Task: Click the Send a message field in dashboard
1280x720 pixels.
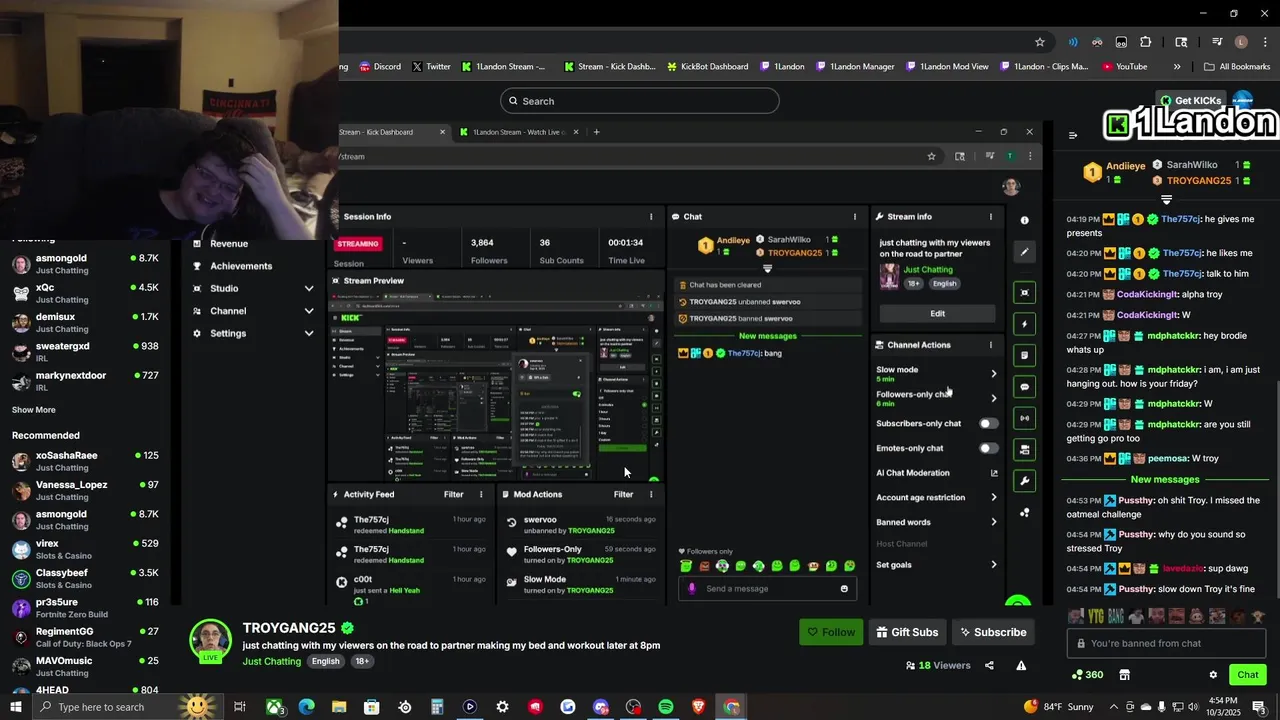Action: (x=767, y=589)
